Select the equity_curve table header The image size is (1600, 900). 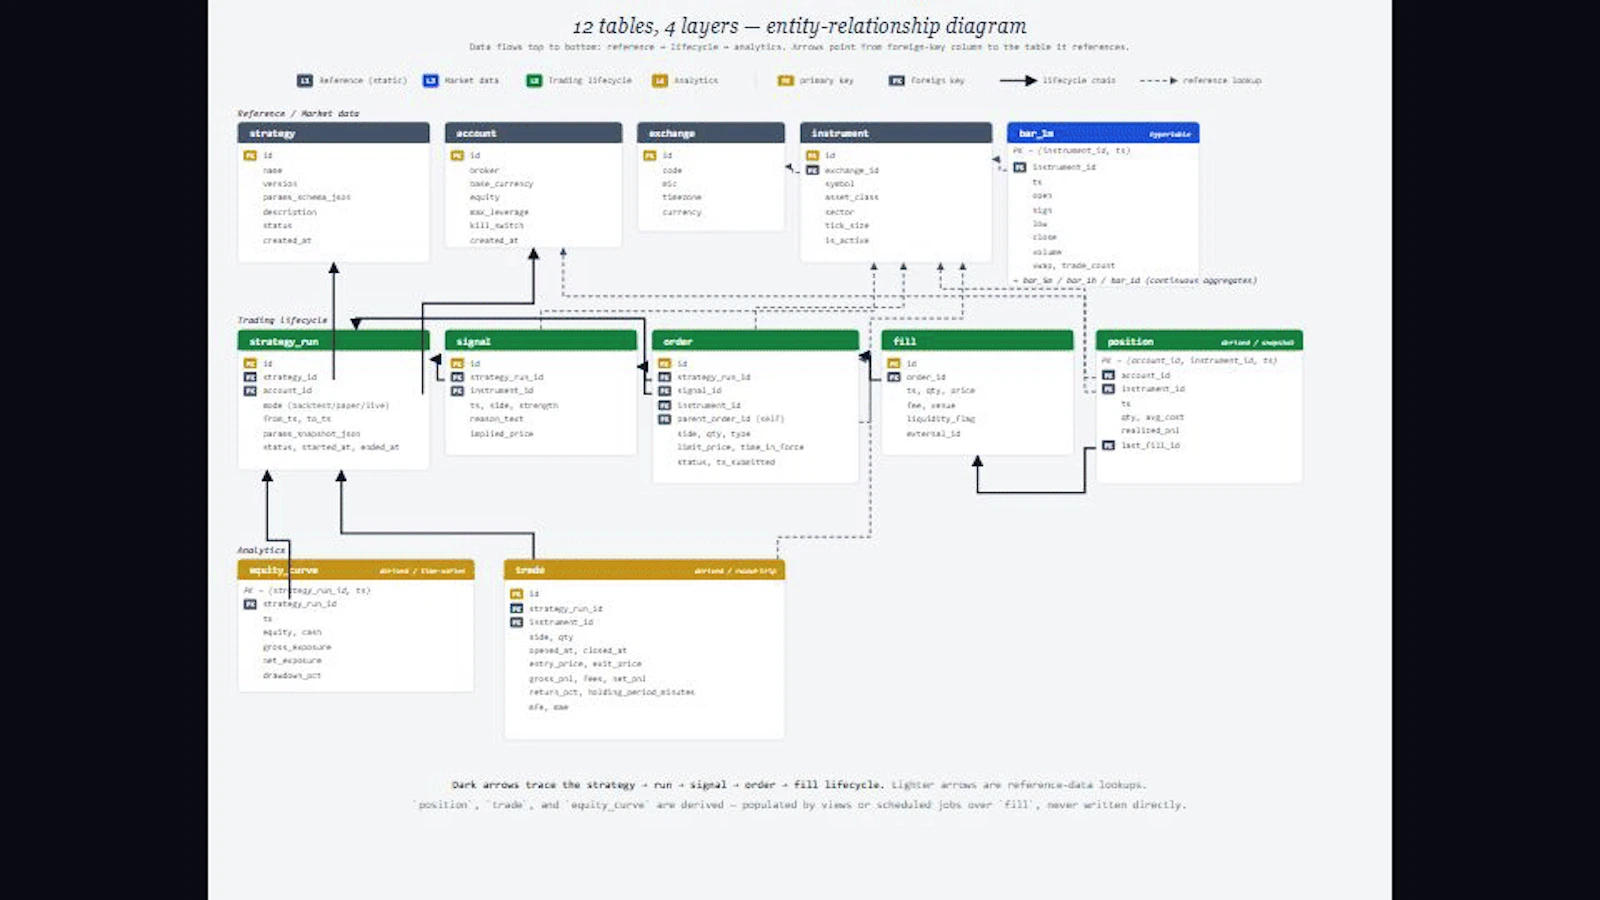(356, 570)
